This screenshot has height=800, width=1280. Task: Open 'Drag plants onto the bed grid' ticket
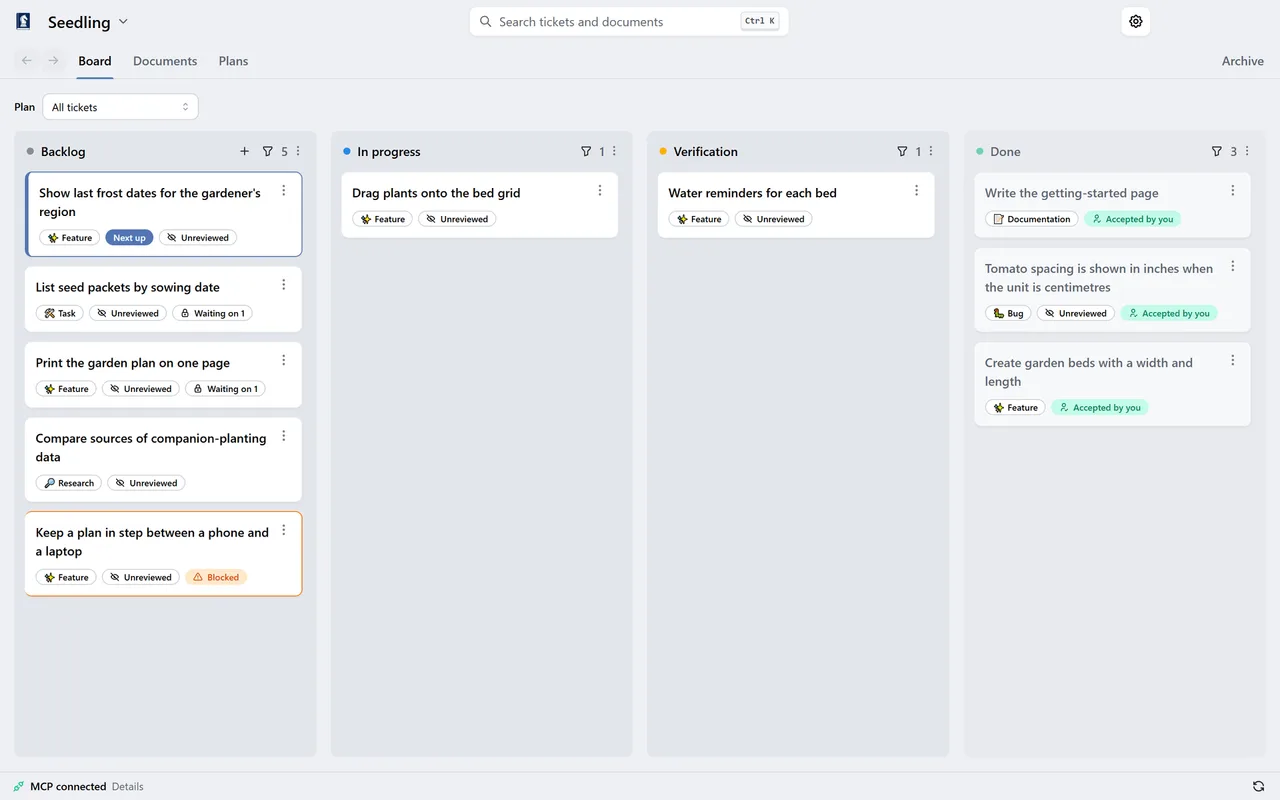tap(436, 193)
